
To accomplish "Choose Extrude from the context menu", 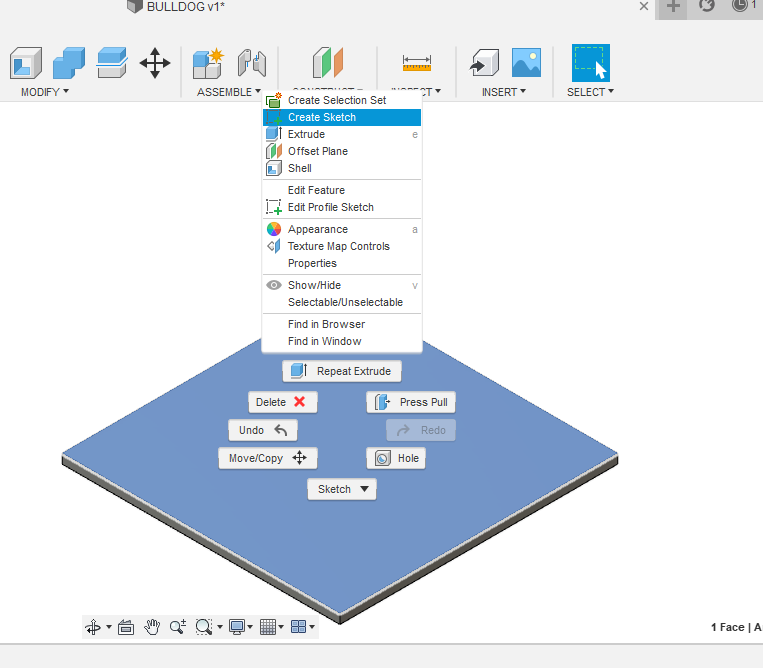I will tap(342, 134).
